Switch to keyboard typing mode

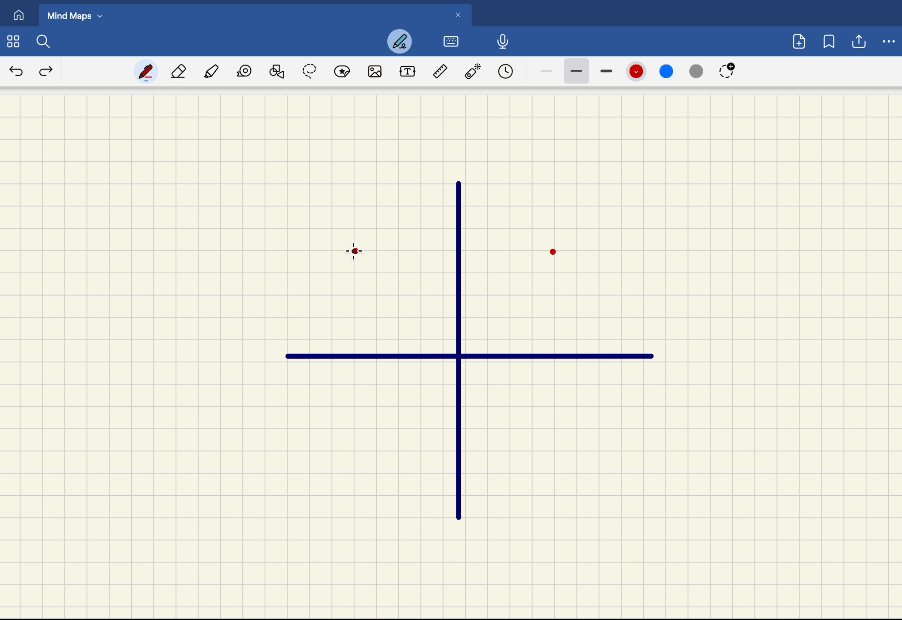[x=451, y=42]
